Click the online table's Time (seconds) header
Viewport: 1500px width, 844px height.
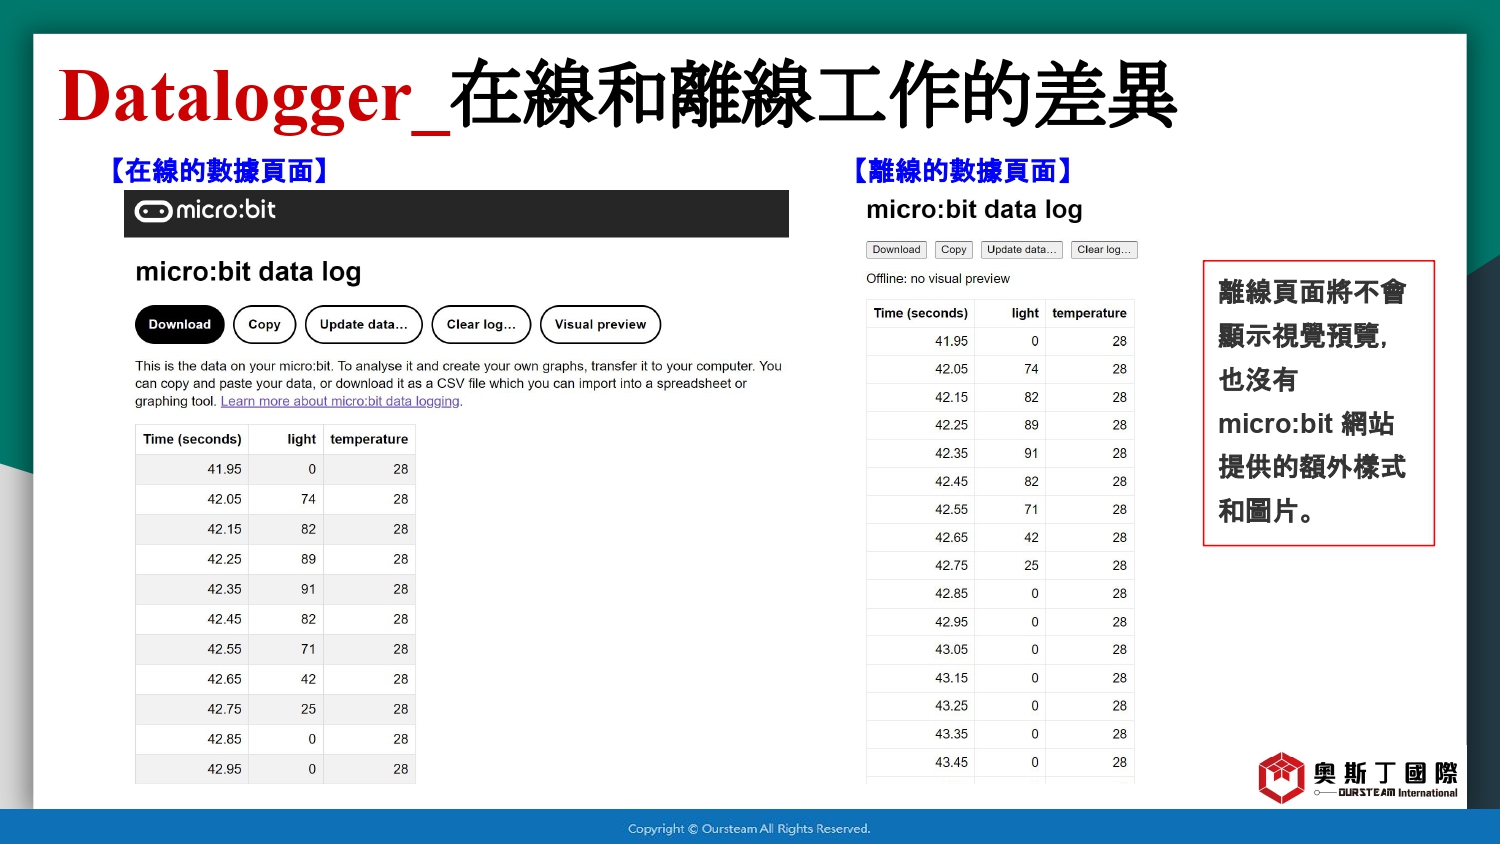pos(192,439)
